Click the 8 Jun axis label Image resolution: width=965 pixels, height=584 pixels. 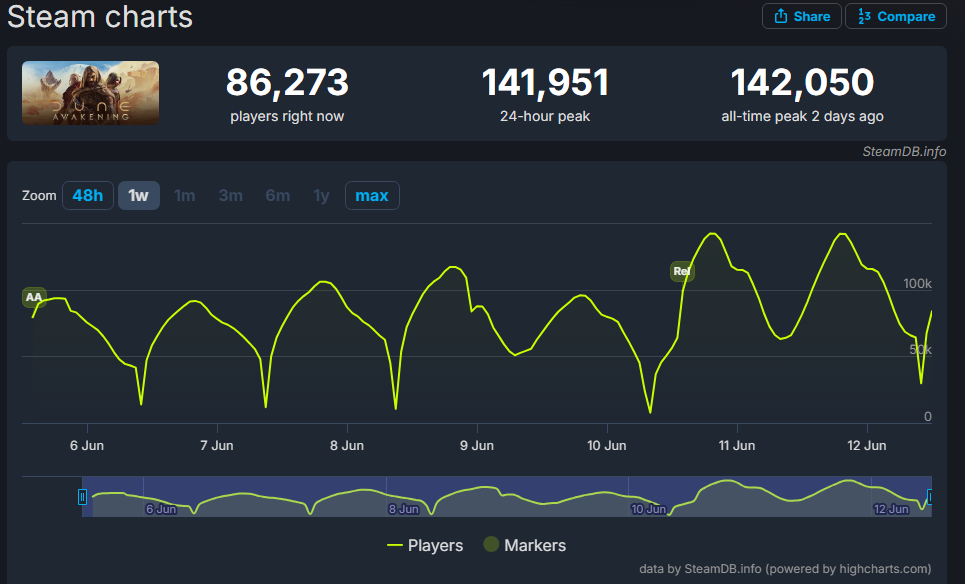347,446
